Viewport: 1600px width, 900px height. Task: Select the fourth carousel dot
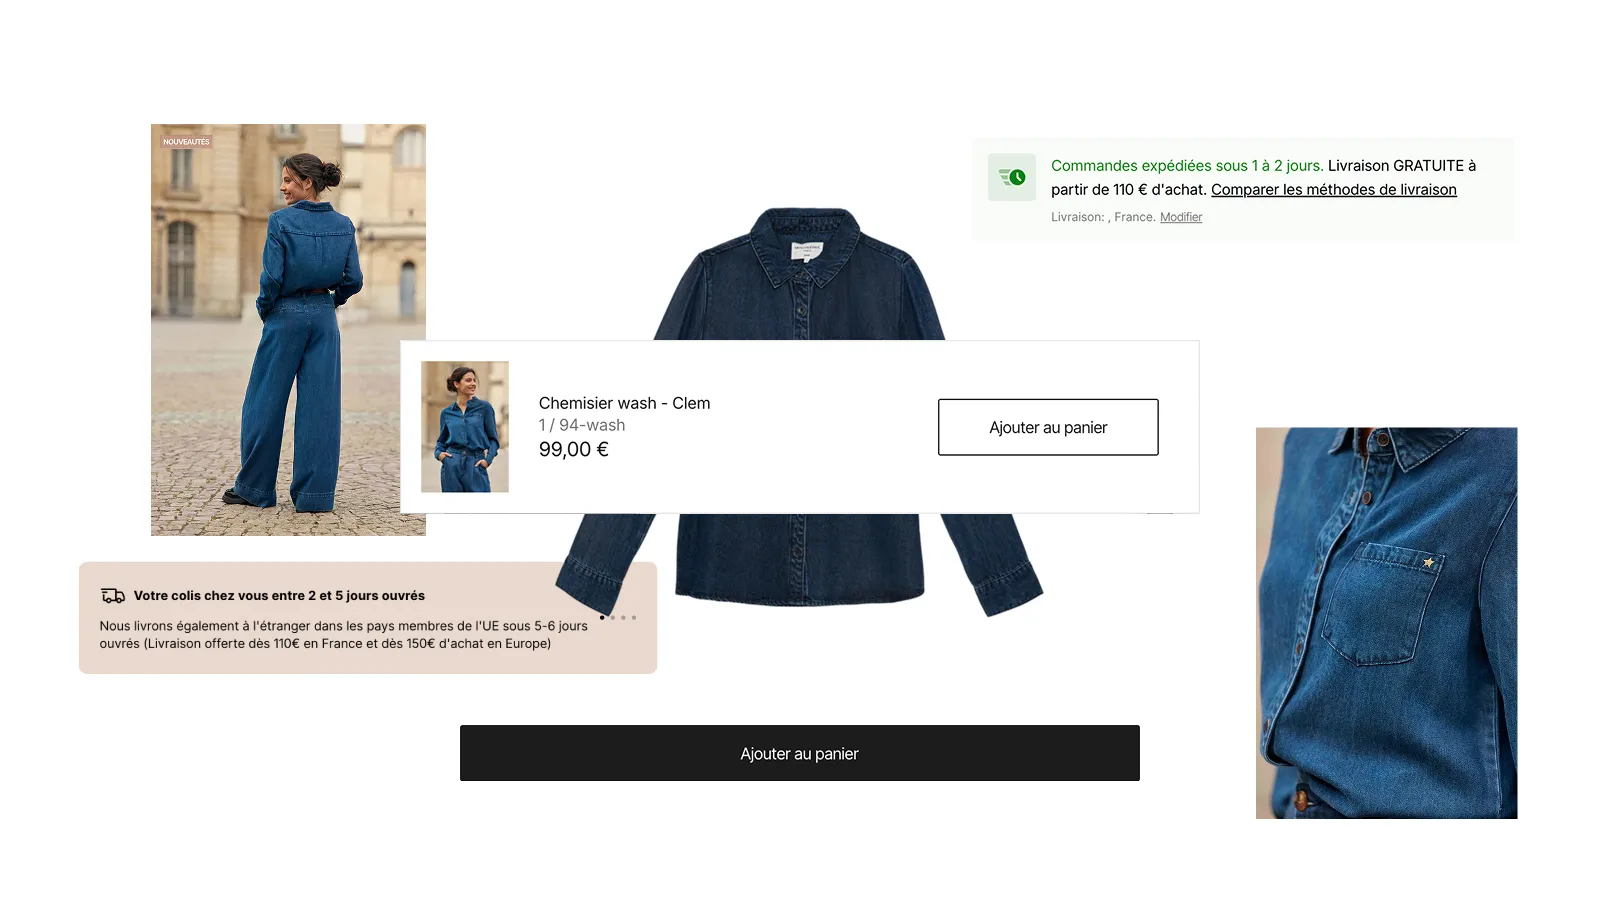(634, 618)
